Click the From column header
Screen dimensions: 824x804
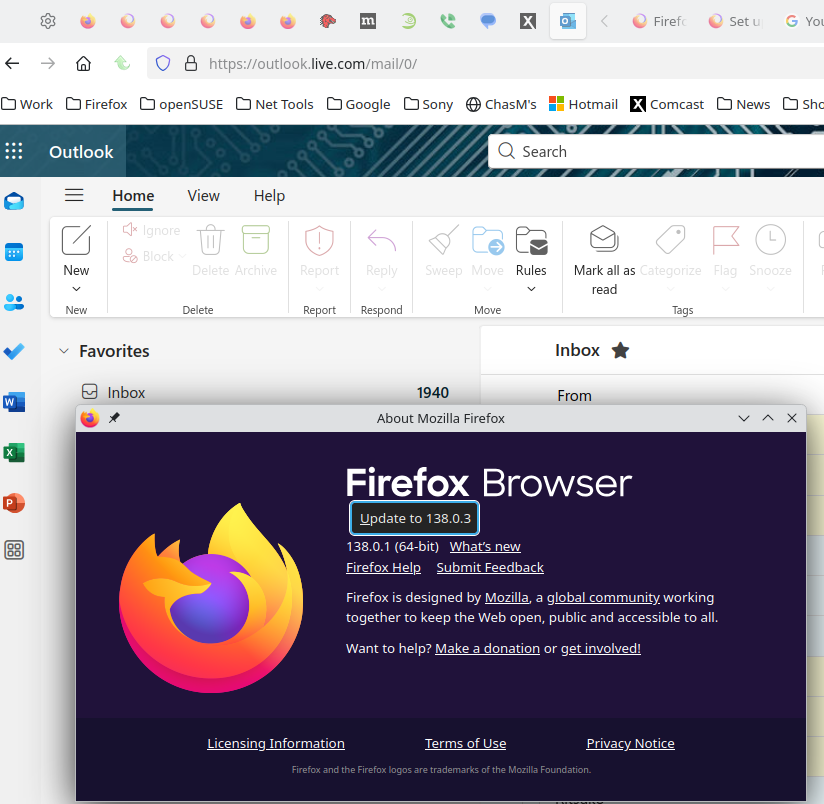pyautogui.click(x=574, y=396)
